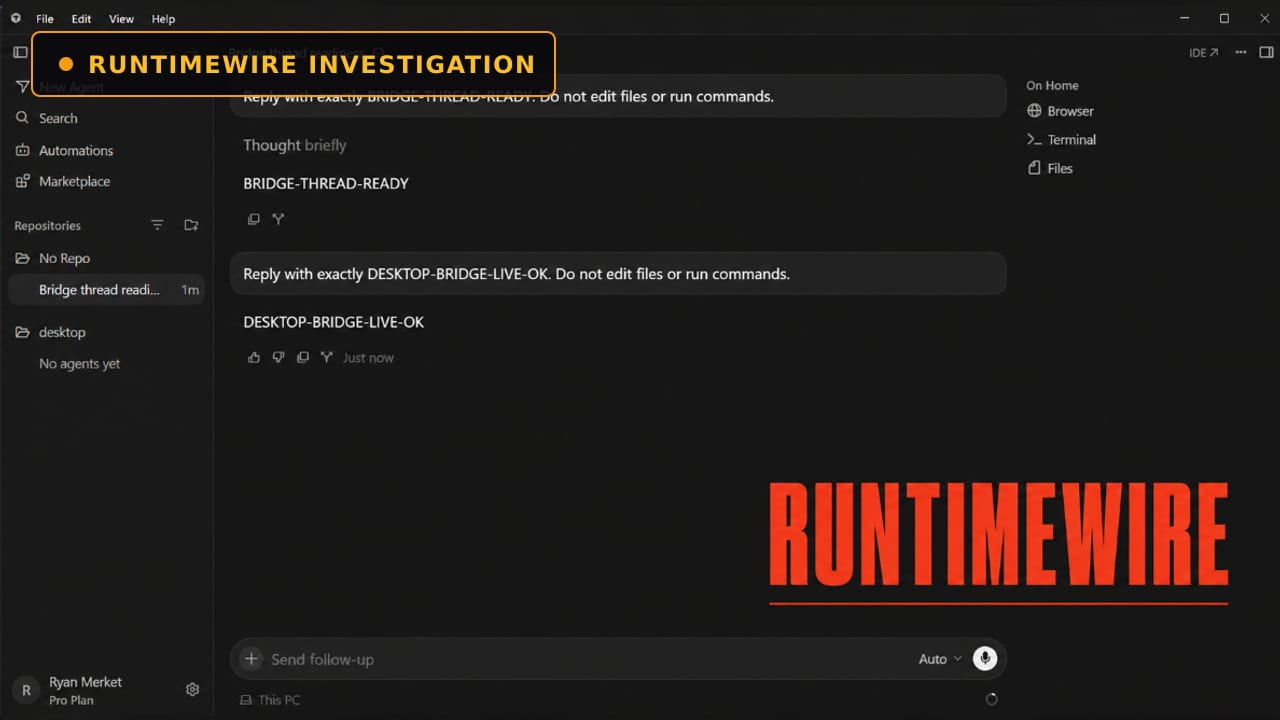Image resolution: width=1280 pixels, height=720 pixels.
Task: Click the Browser globe icon
Action: [x=1034, y=111]
